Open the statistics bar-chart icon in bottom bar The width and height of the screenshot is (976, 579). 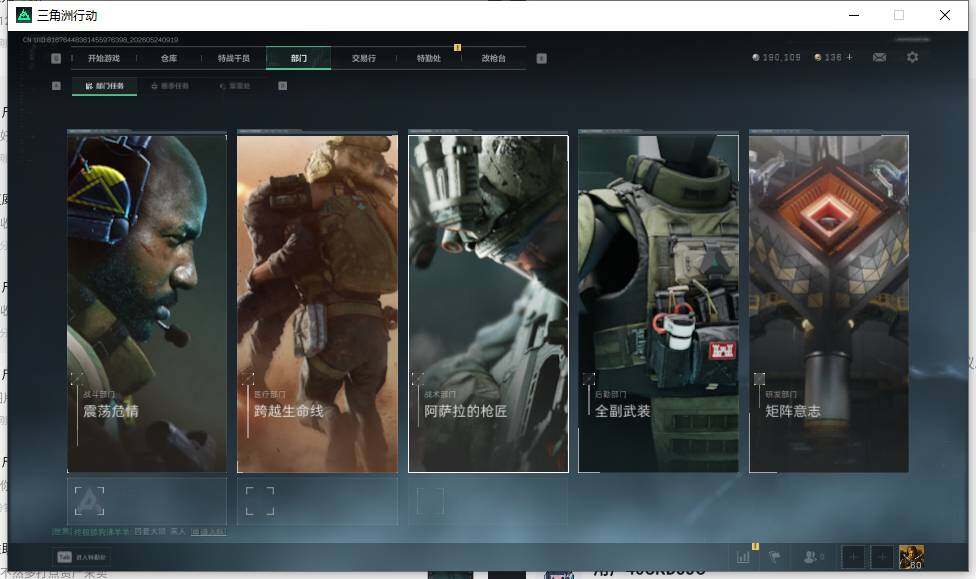[743, 557]
